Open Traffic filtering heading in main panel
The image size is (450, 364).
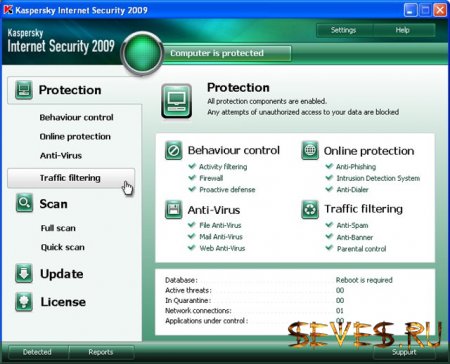[364, 209]
